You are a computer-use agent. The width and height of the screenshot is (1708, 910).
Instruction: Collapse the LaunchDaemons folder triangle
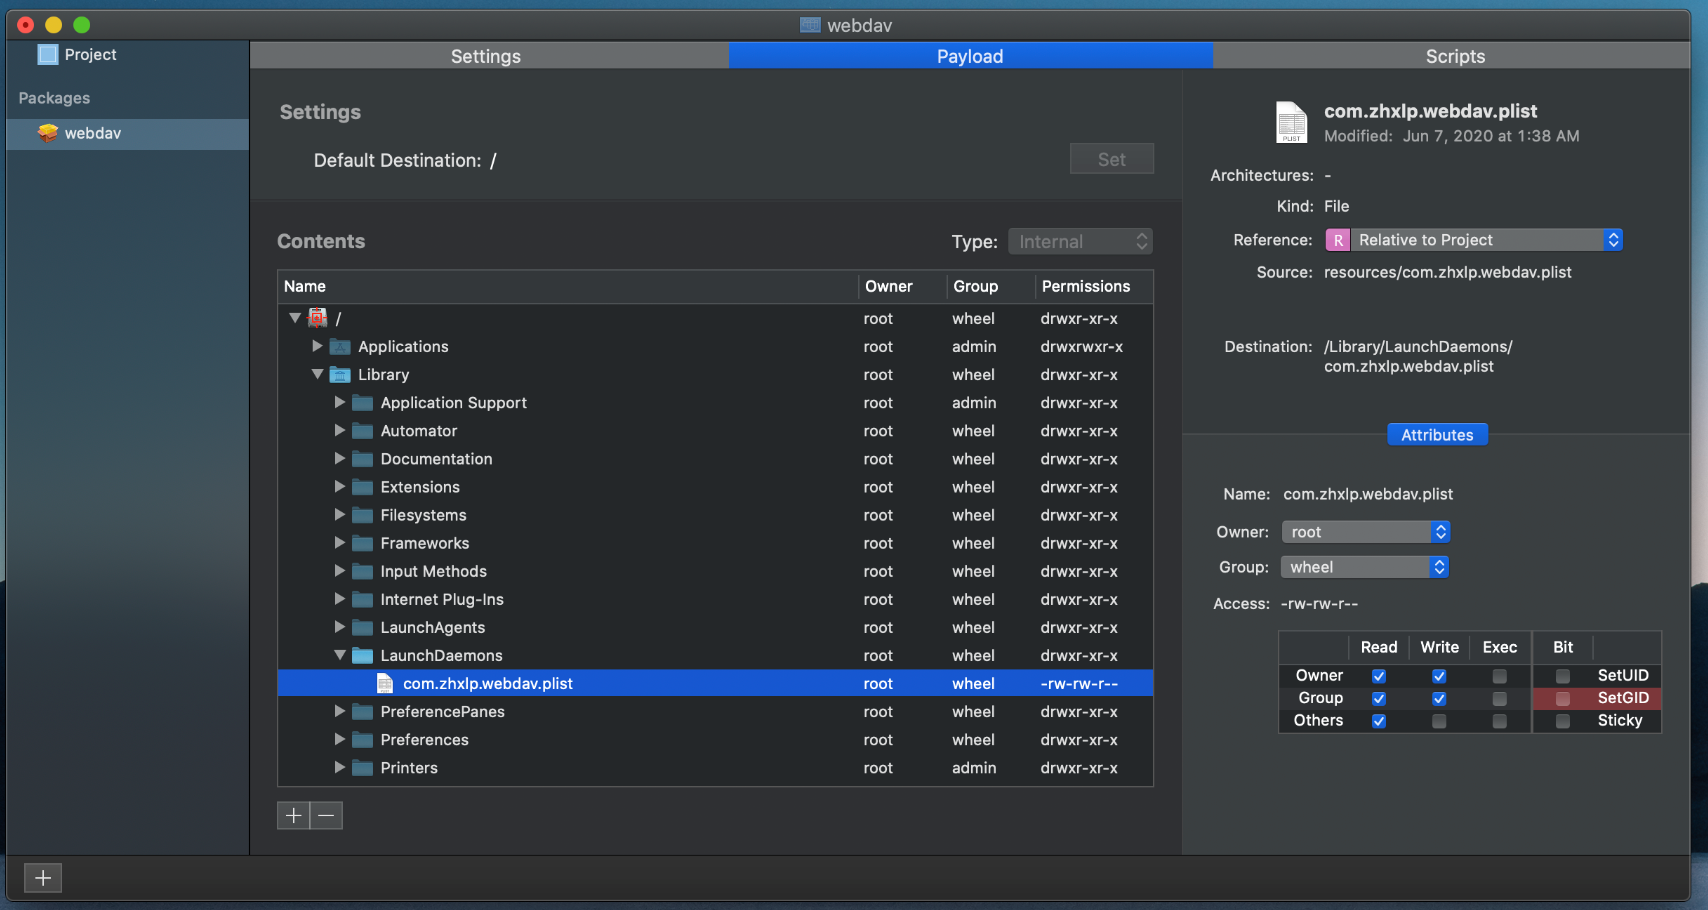pos(340,655)
